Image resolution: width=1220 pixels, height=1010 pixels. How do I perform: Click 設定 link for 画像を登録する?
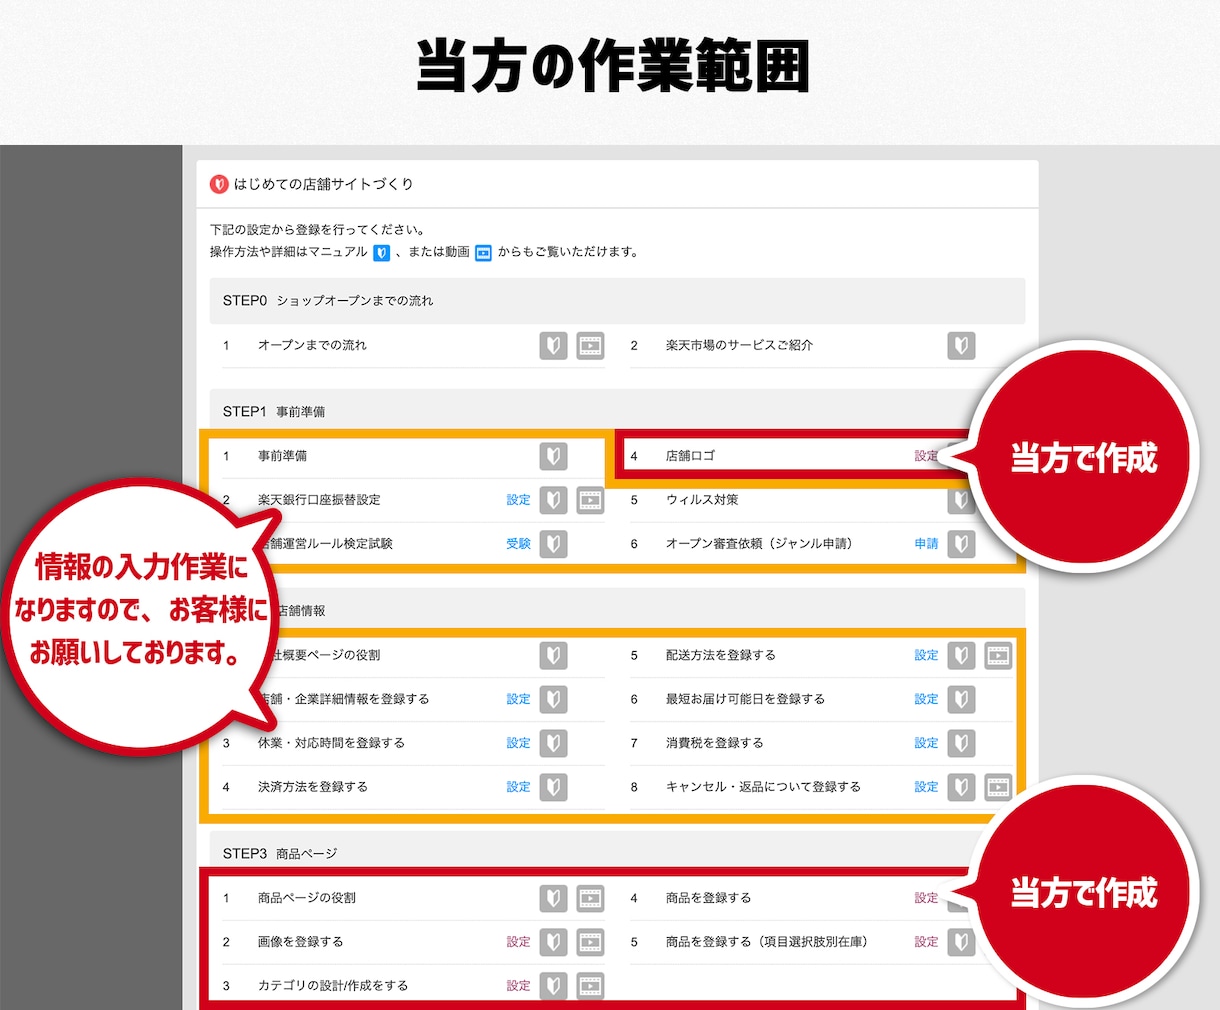pos(518,942)
